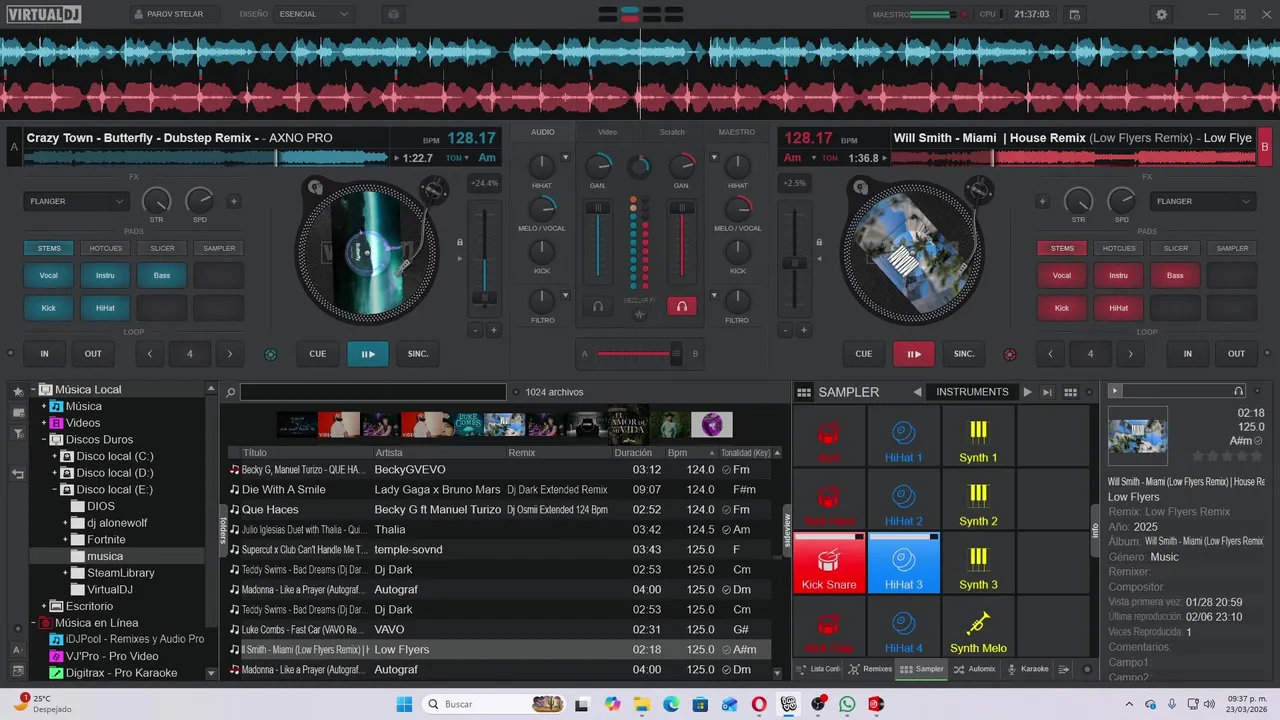Toggle deck A Vocal stem pad

tap(49, 275)
